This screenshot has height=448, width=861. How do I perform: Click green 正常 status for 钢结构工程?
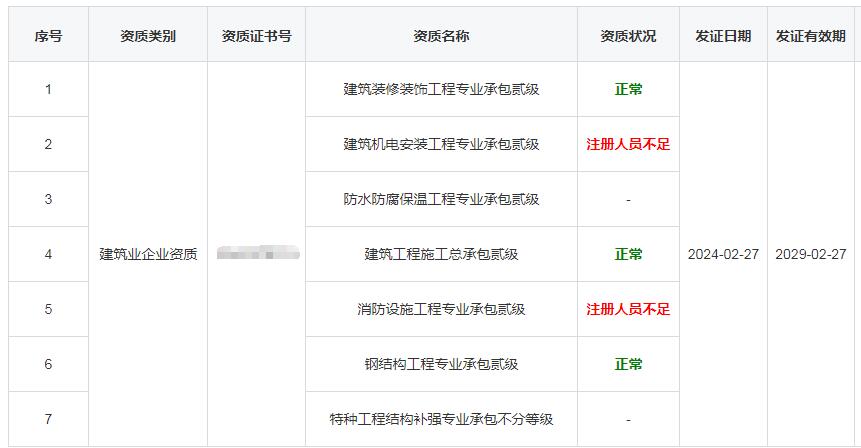628,364
